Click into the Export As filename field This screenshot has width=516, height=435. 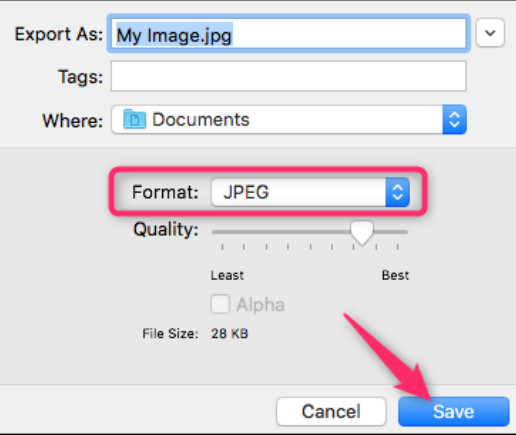[x=289, y=33]
